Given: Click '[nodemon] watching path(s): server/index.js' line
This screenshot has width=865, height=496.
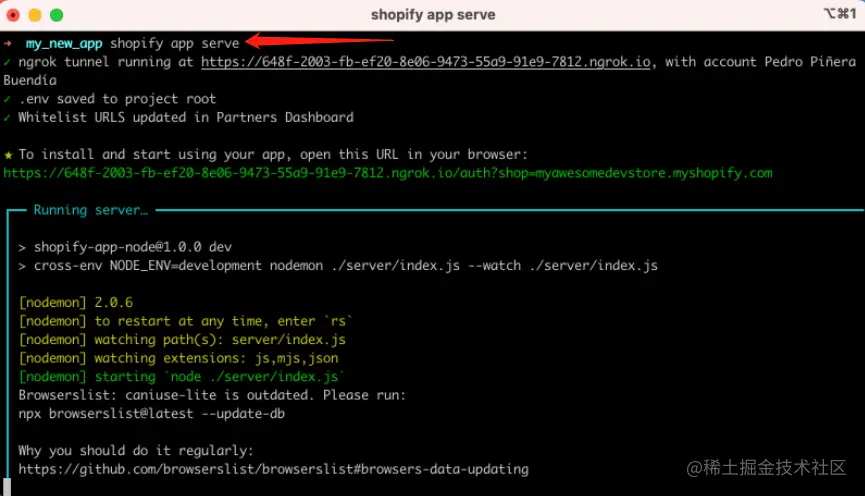Looking at the screenshot, I should (x=182, y=340).
